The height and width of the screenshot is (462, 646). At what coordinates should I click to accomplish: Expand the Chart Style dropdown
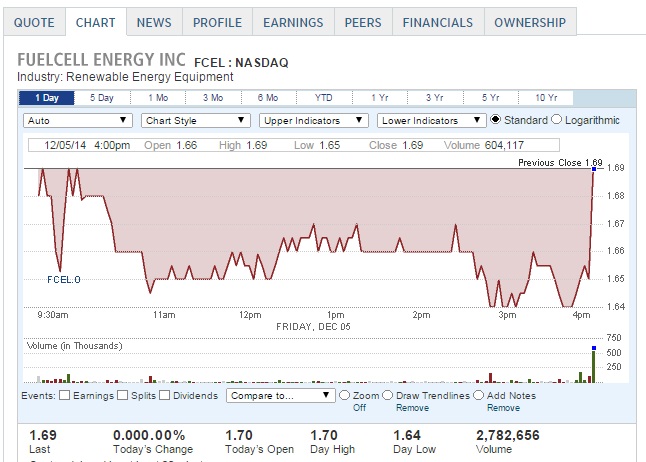click(x=196, y=120)
